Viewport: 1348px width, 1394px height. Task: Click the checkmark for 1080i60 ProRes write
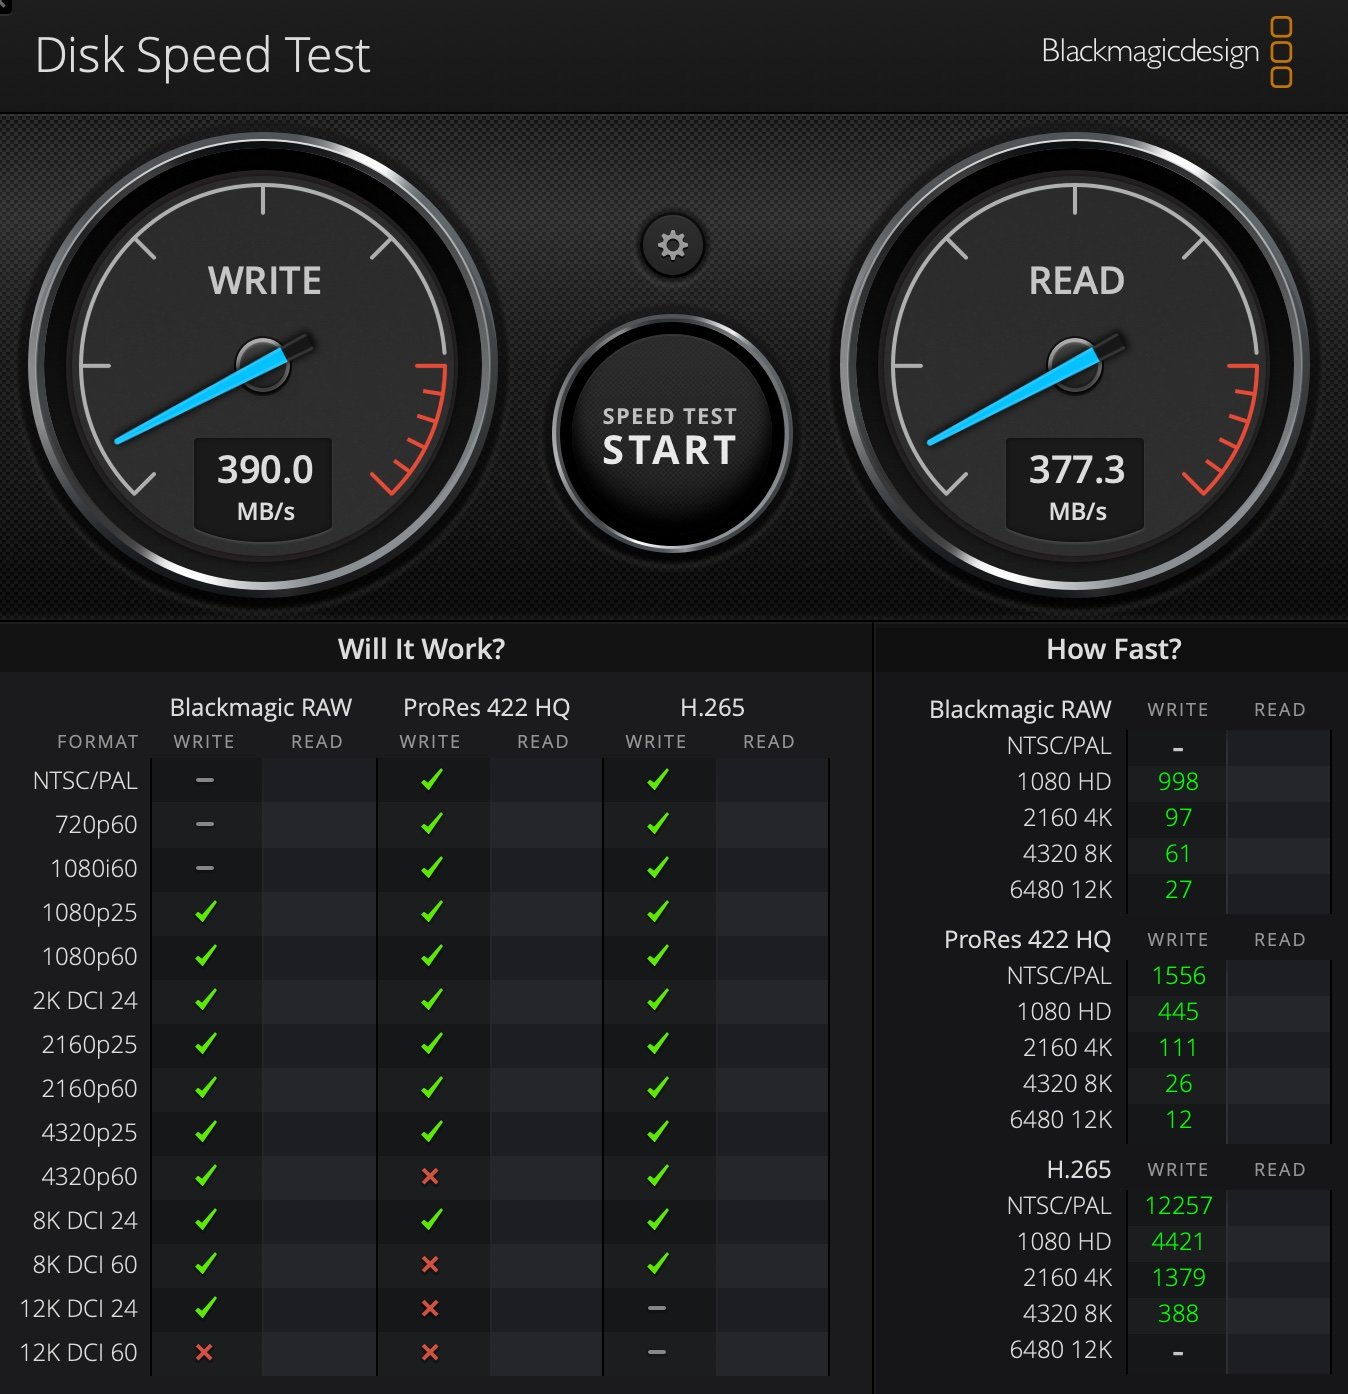(x=431, y=867)
